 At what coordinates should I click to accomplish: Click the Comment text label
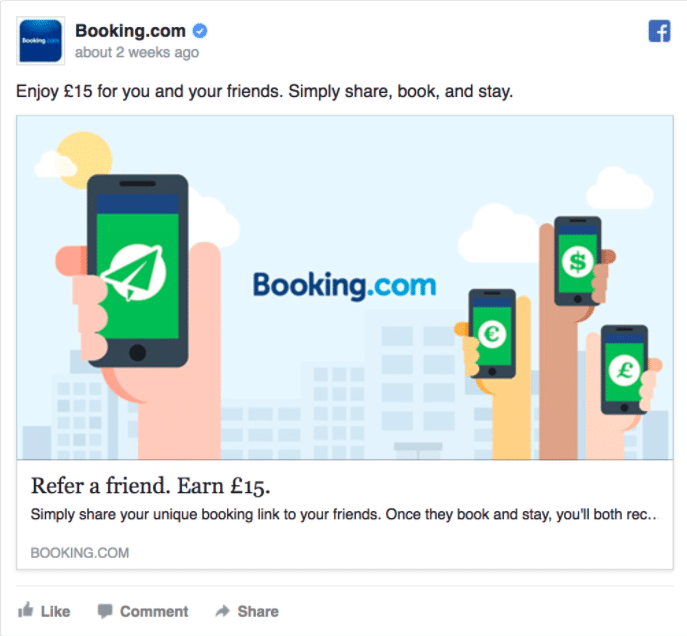[x=154, y=611]
